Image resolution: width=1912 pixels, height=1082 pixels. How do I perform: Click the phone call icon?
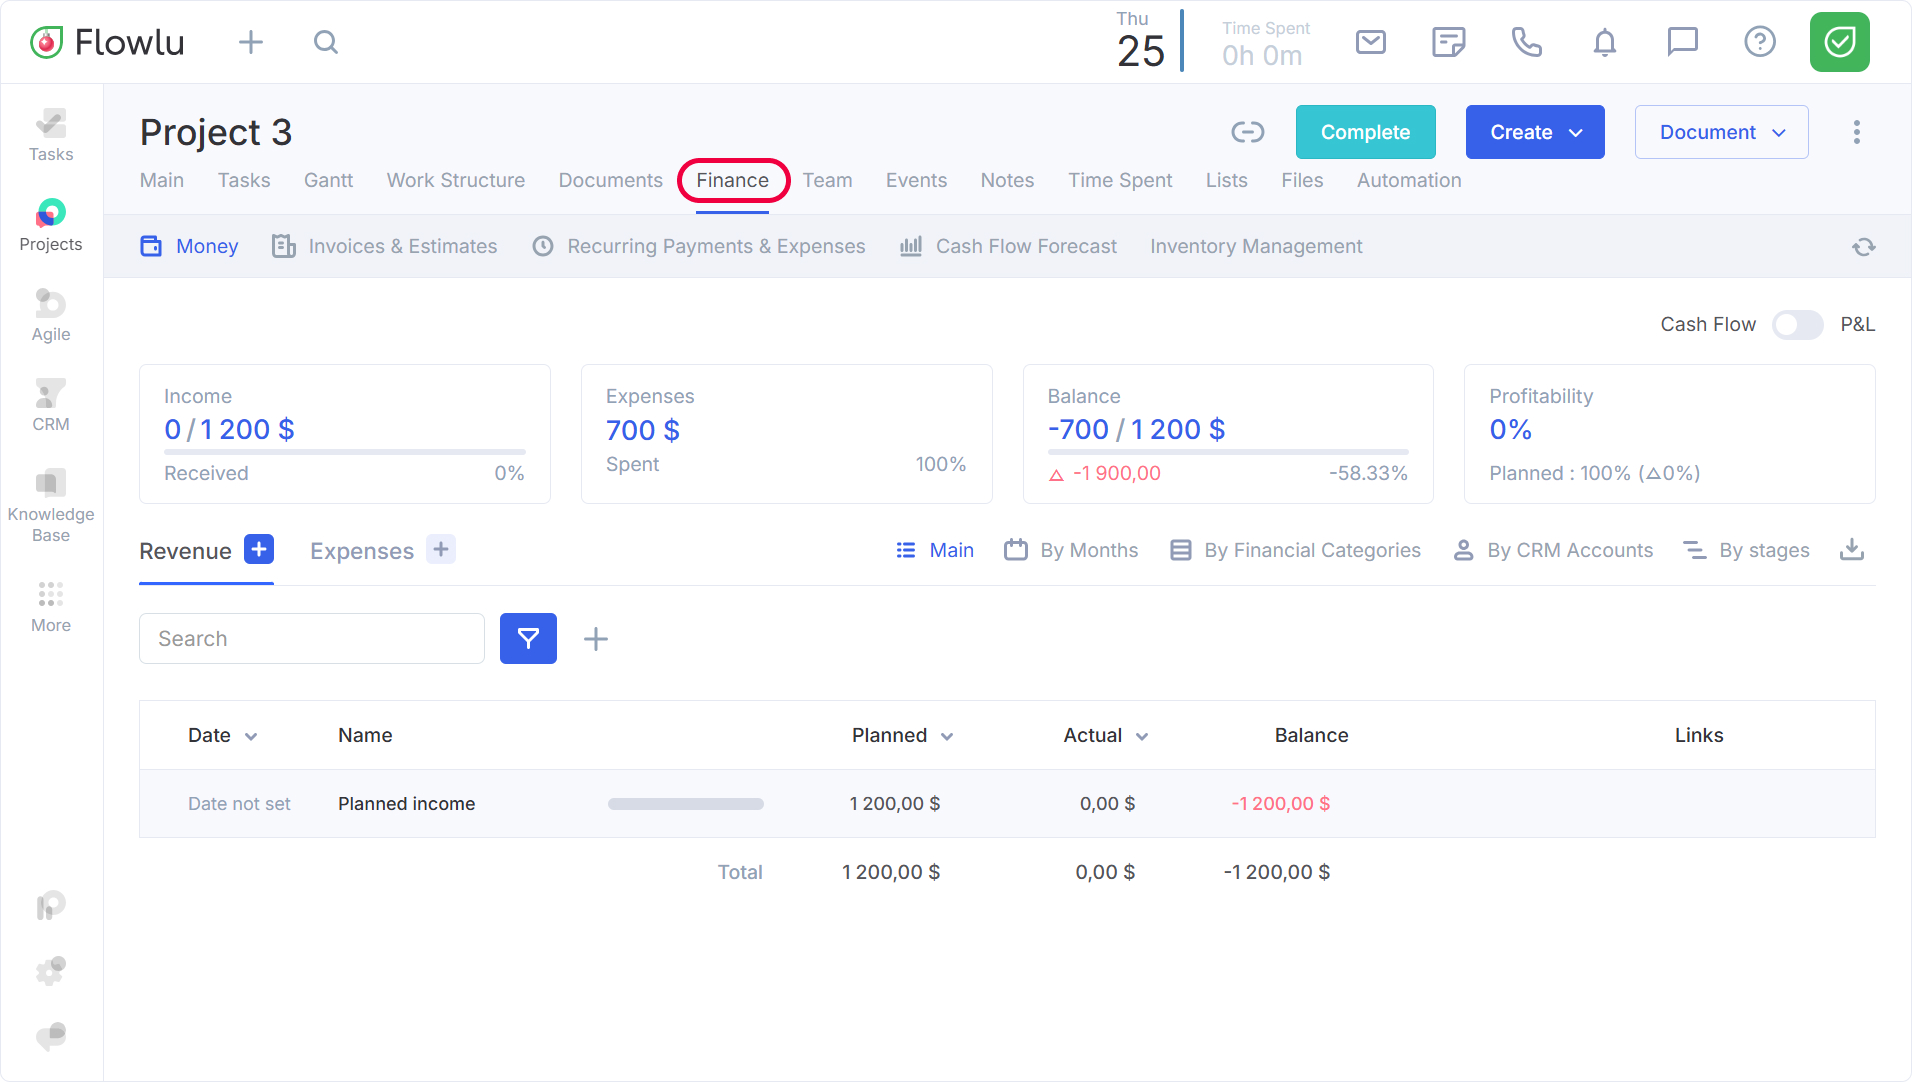click(x=1526, y=42)
